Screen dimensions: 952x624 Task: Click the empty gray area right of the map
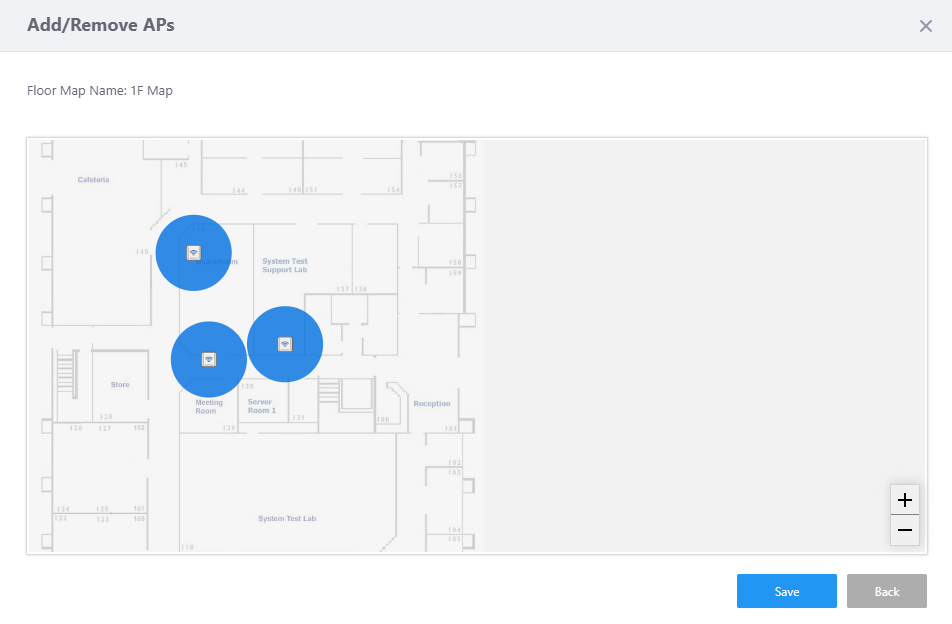(x=700, y=330)
